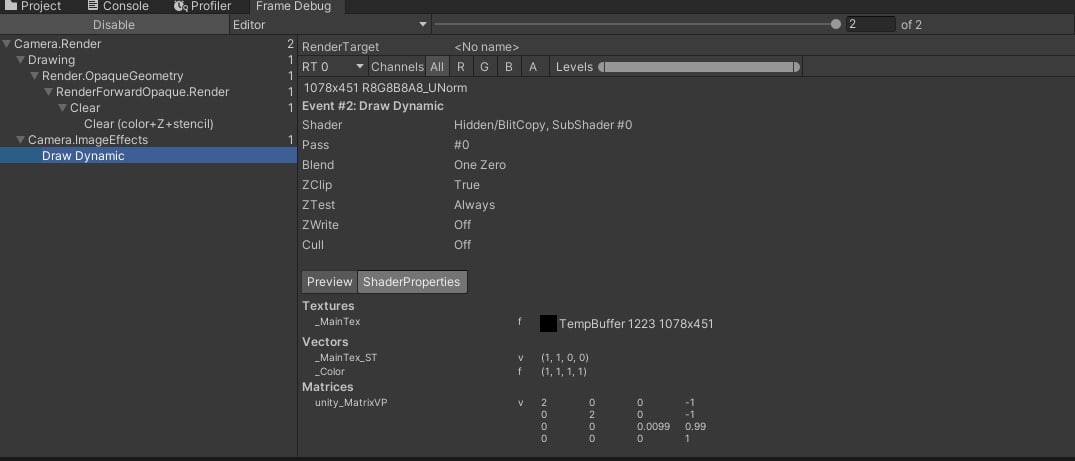Select the Camera.Render row label
This screenshot has width=1075, height=461.
pos(58,44)
